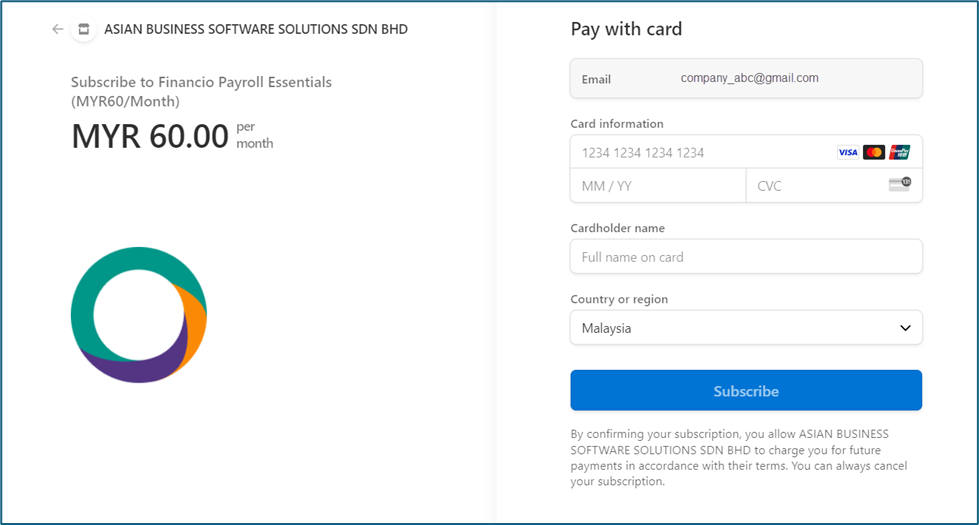Click ASIAN BUSINESS SOFTWARE SOLUTIONS merchant name

256,29
